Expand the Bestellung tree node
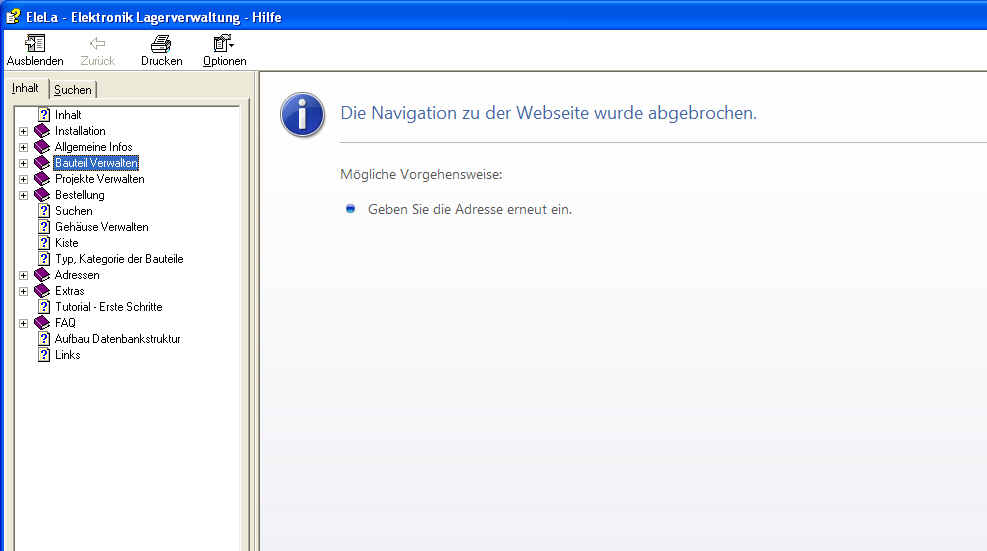Viewport: 987px width, 551px height. click(23, 196)
